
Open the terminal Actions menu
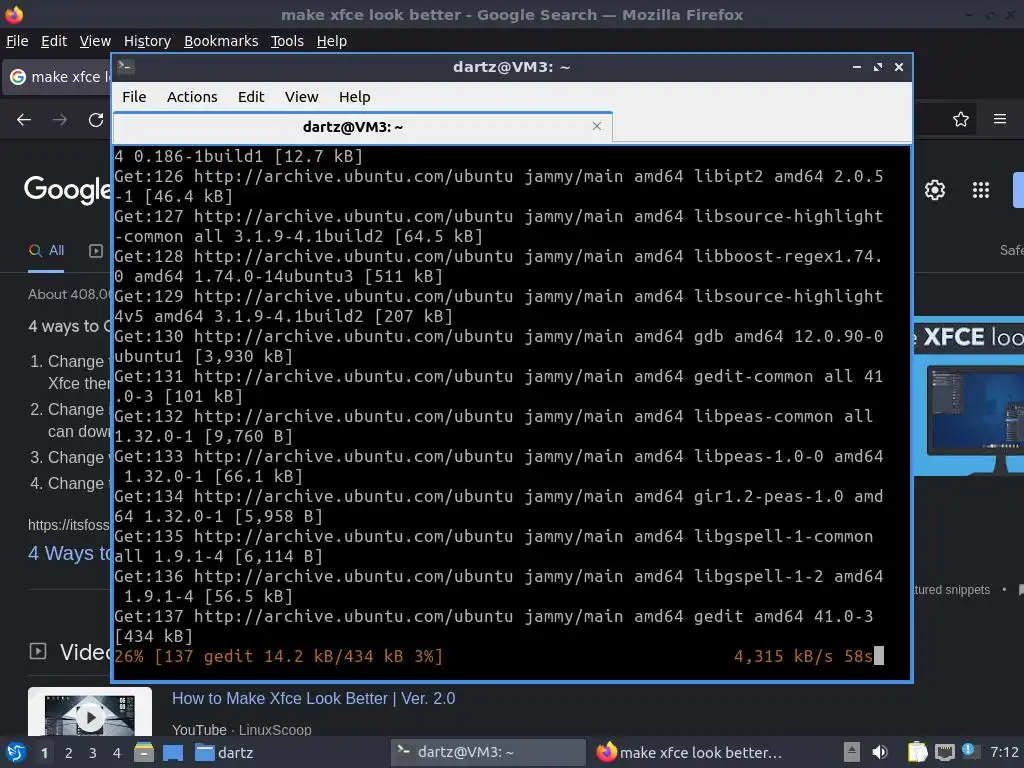point(192,97)
